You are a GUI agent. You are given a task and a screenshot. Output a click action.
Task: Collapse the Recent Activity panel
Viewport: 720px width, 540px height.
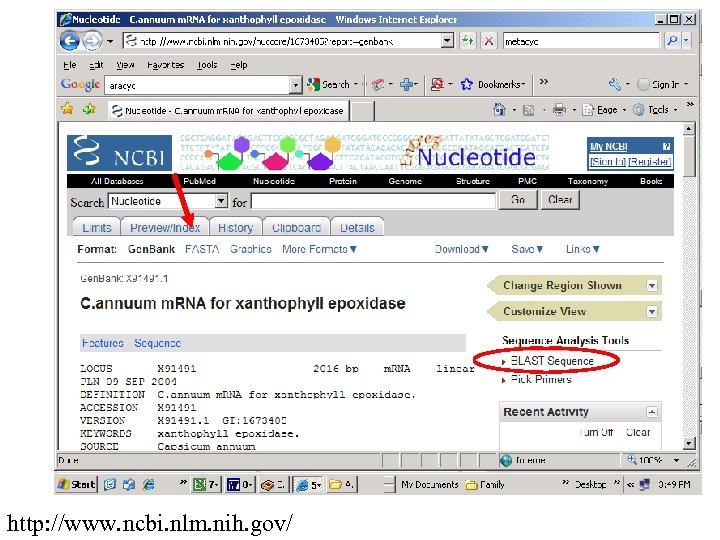(652, 411)
